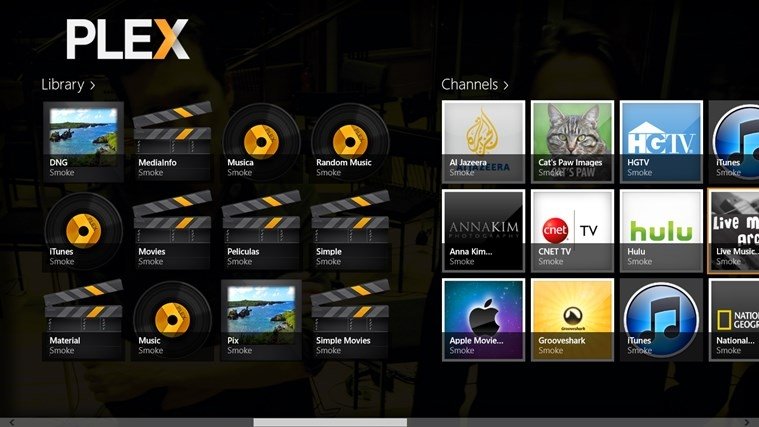The width and height of the screenshot is (759, 427).
Task: Open the top-row iTunes channel tile
Action: point(734,142)
